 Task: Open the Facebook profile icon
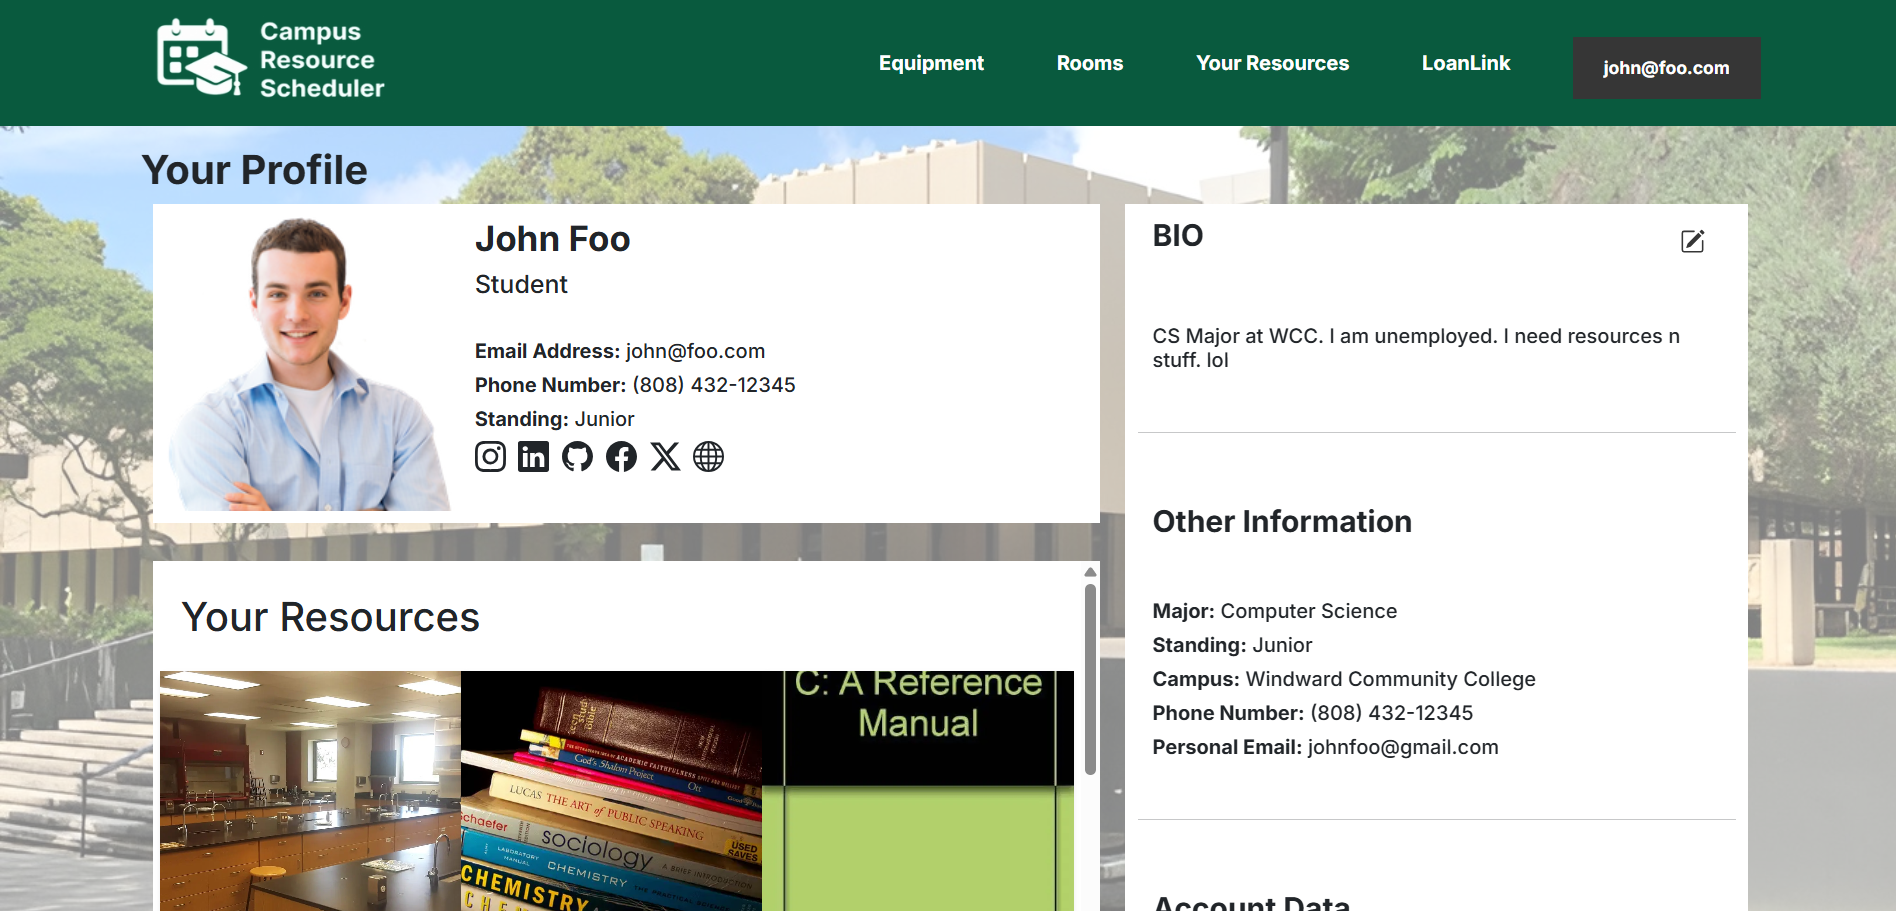(621, 457)
